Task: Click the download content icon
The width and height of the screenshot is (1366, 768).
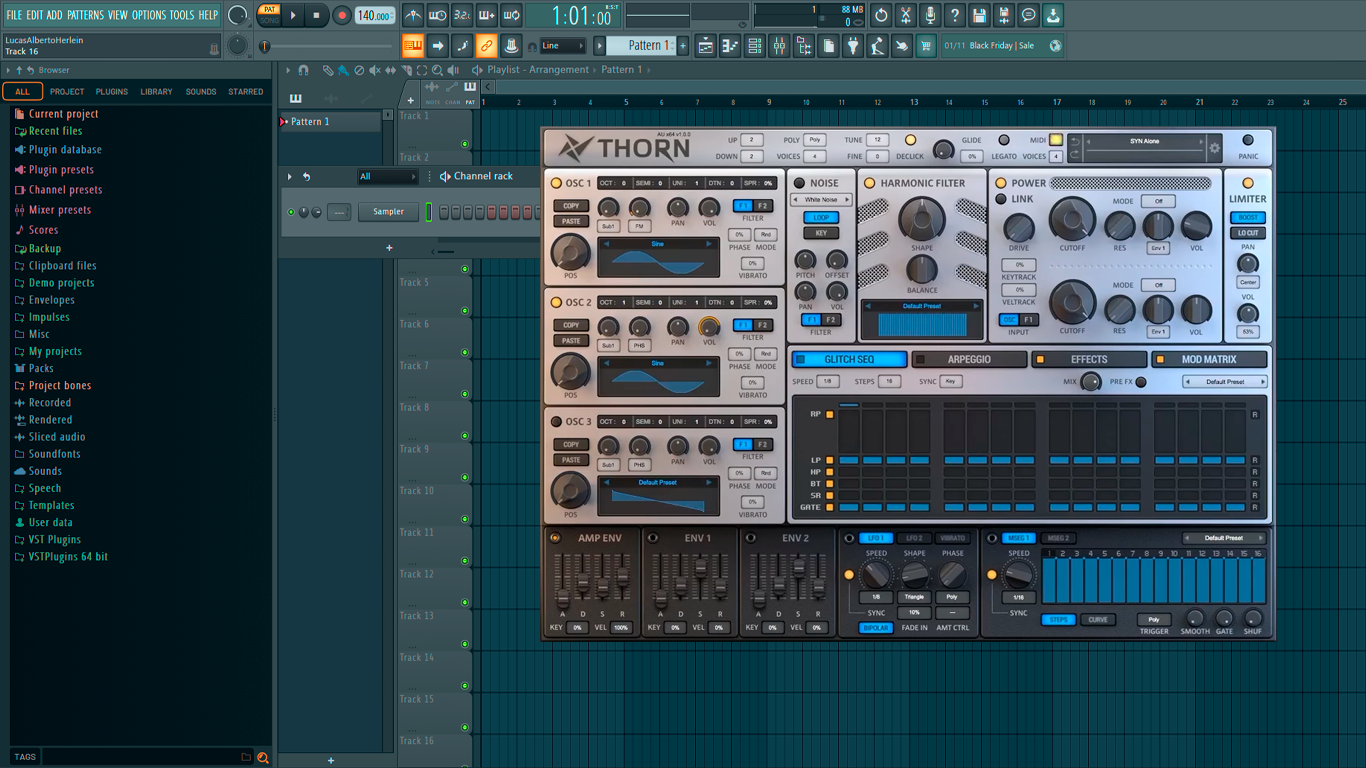Action: click(1053, 15)
